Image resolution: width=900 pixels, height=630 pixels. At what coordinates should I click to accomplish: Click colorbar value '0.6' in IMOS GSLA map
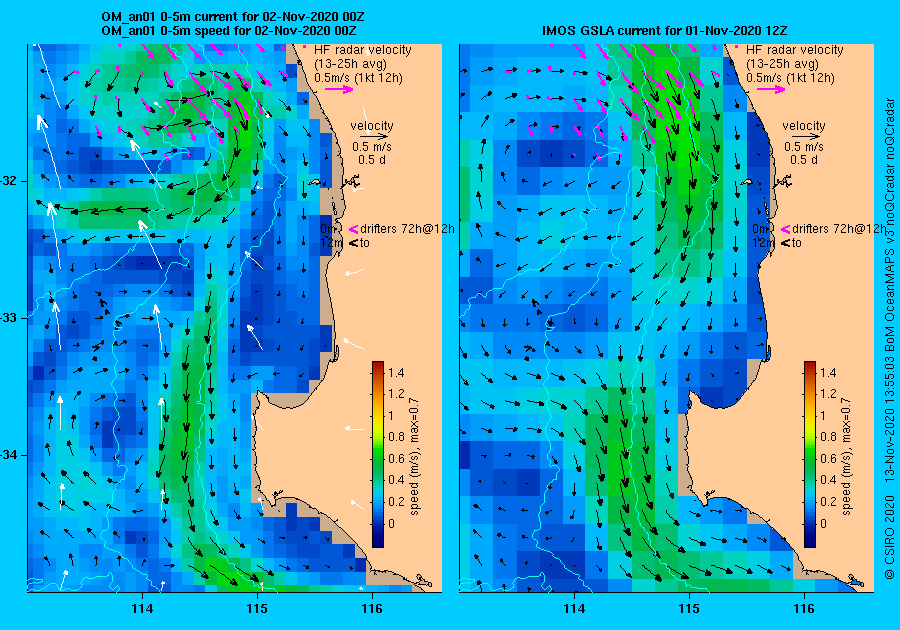(828, 458)
